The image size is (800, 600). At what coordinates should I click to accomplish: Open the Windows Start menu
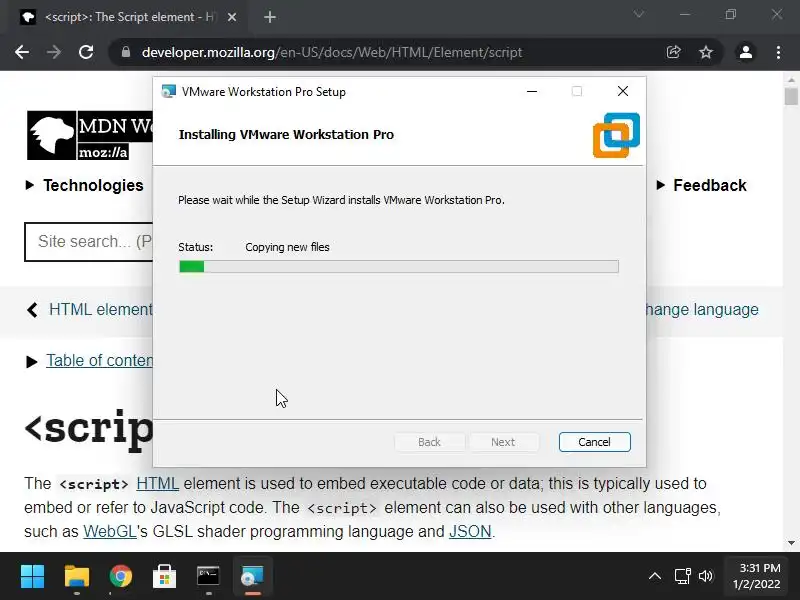coord(33,577)
